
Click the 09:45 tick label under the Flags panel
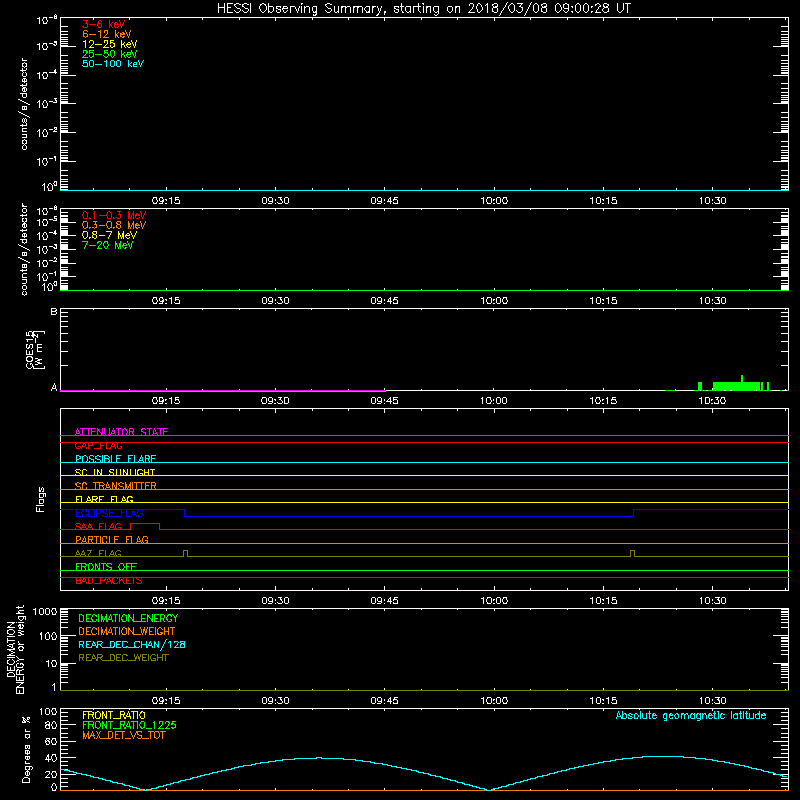(384, 601)
